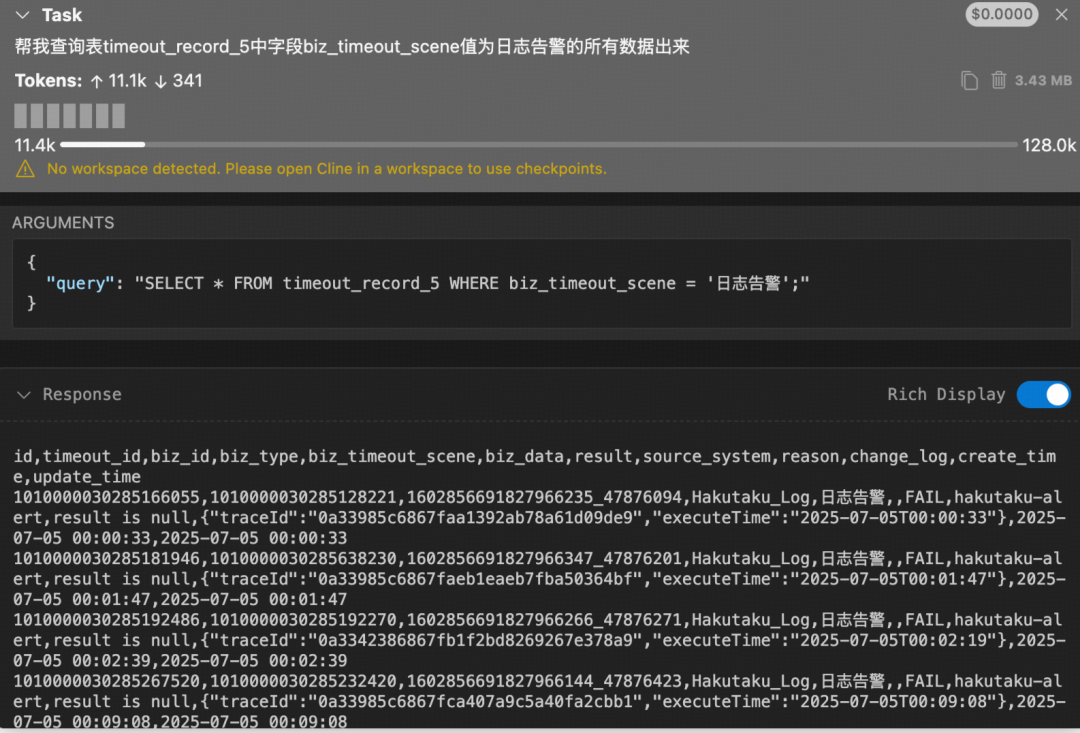1080x733 pixels.
Task: Click the 11.4k context used value
Action: [34, 145]
